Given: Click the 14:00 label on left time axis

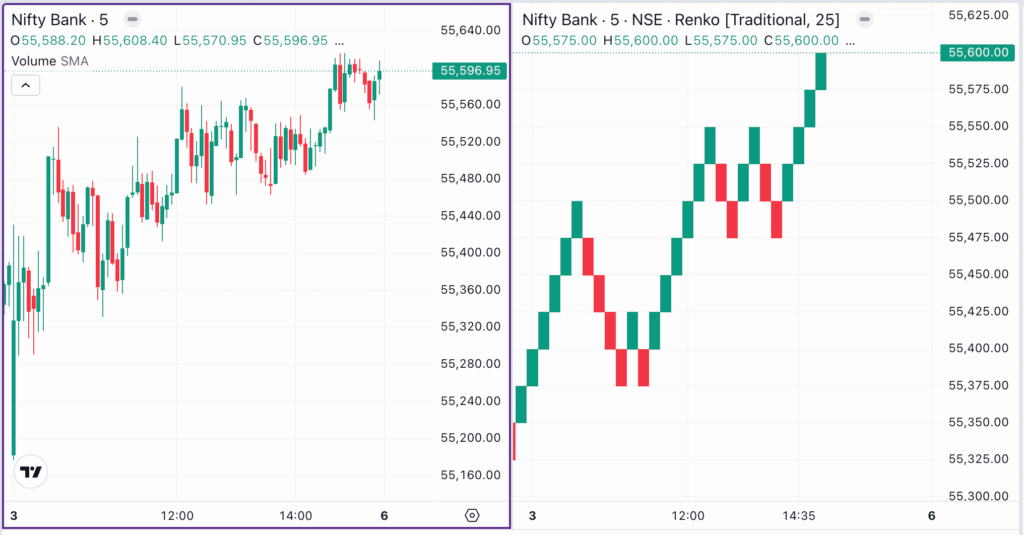Looking at the screenshot, I should (x=296, y=515).
